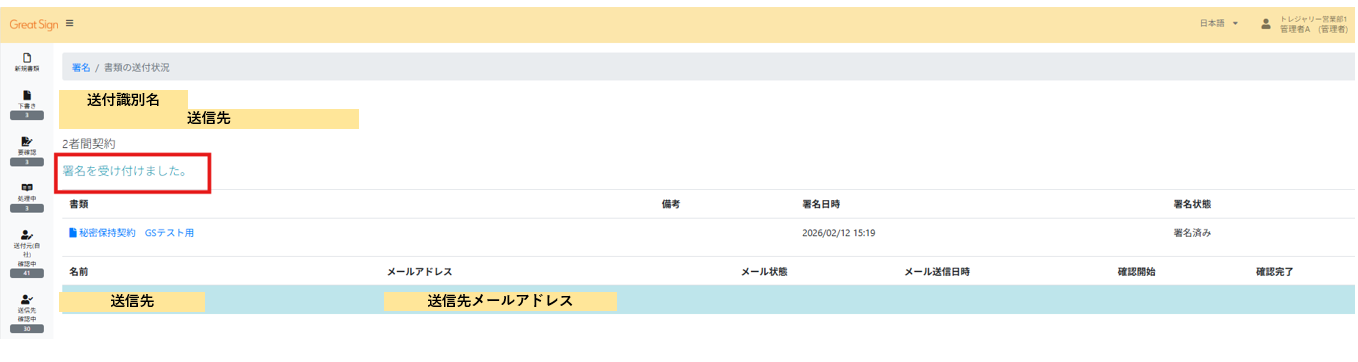Click the メール状態 column header

[764, 272]
